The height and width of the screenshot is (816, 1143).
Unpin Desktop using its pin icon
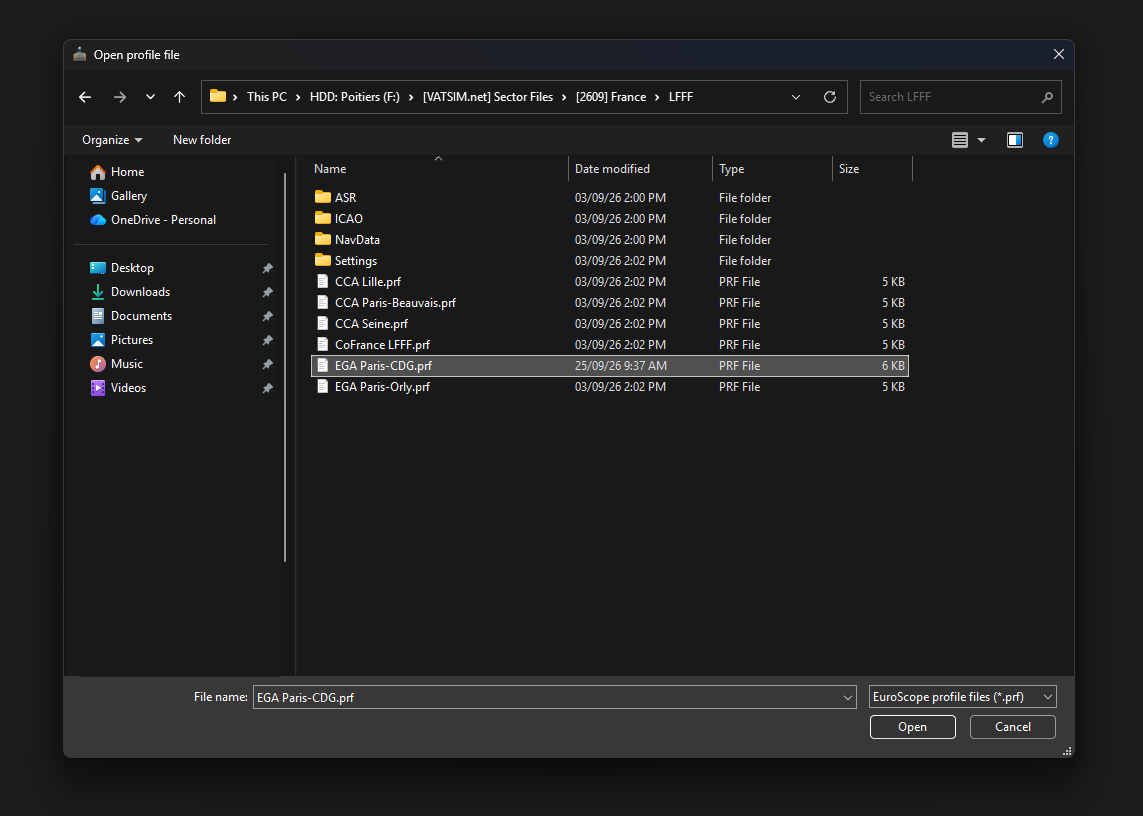(268, 268)
